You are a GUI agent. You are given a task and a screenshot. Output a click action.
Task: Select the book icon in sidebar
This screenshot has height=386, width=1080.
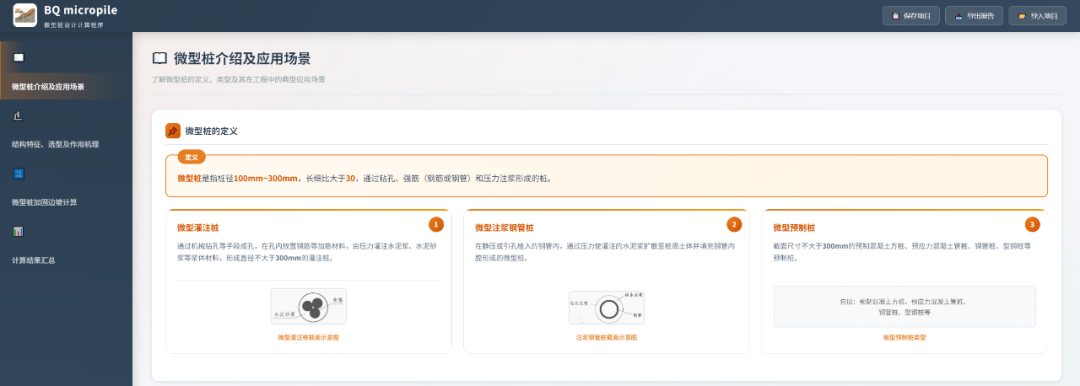[x=19, y=57]
